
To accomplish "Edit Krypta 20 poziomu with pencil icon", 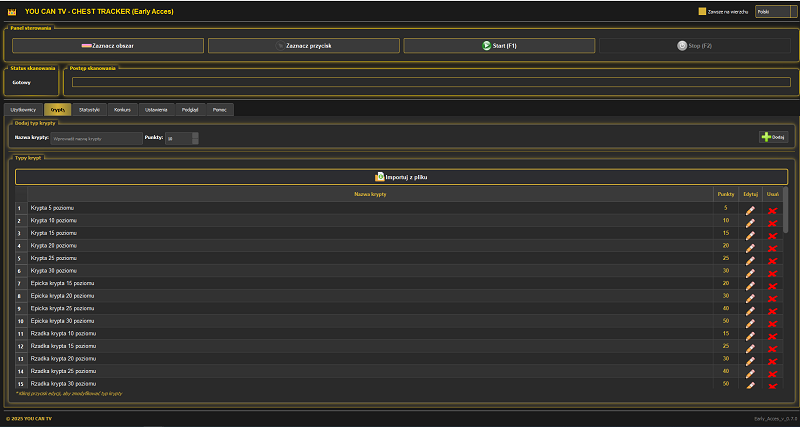I will point(749,248).
